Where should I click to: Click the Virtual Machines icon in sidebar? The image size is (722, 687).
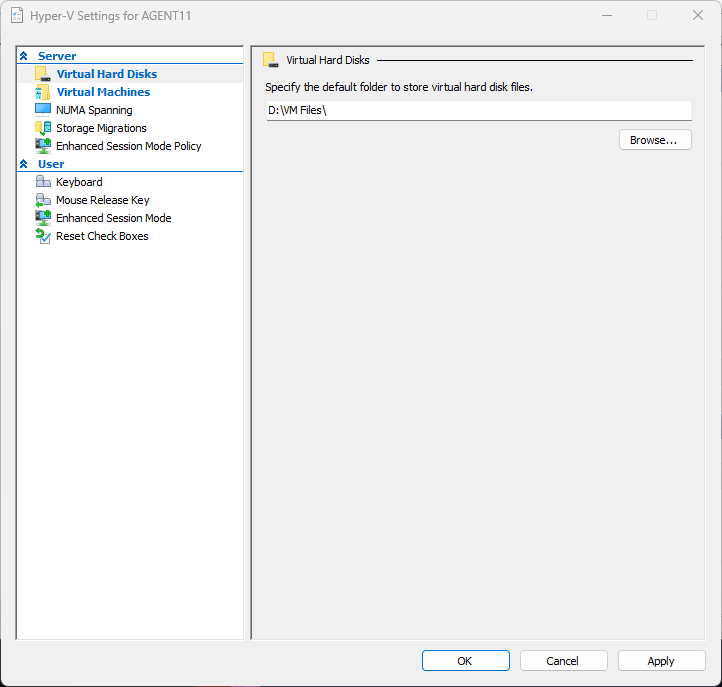42,92
